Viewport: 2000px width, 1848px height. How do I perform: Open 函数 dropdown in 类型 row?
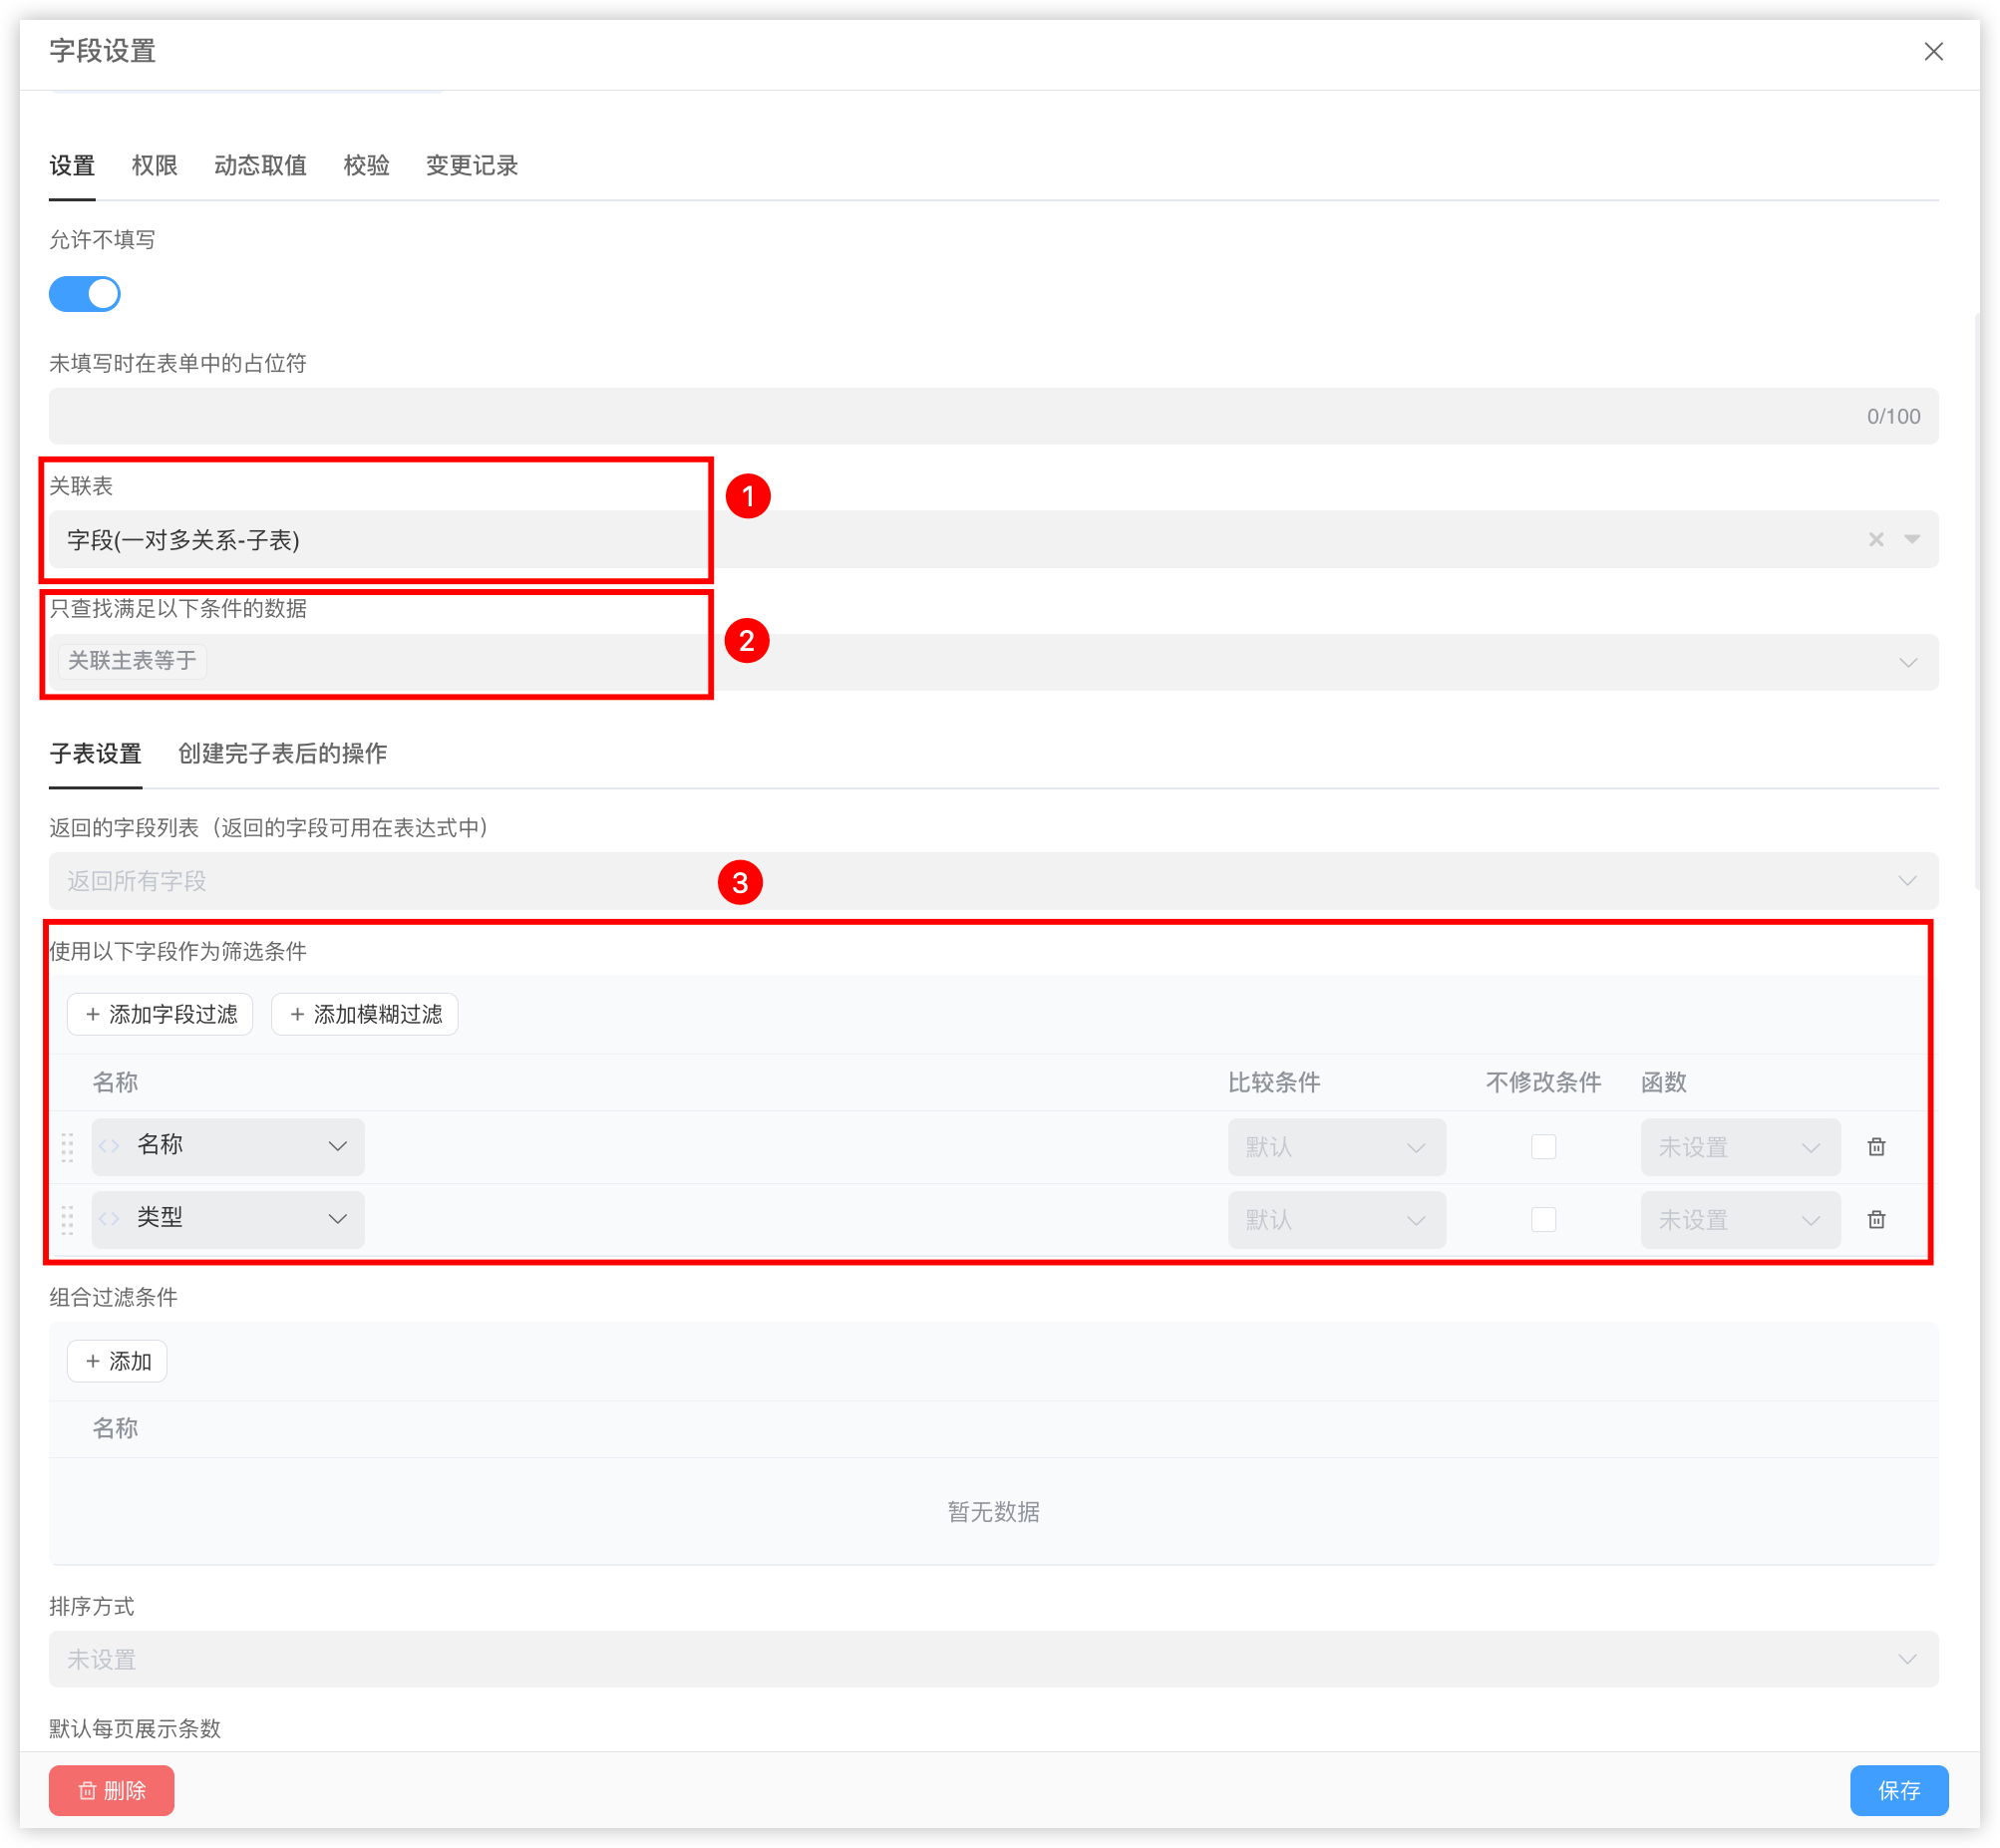[x=1739, y=1220]
